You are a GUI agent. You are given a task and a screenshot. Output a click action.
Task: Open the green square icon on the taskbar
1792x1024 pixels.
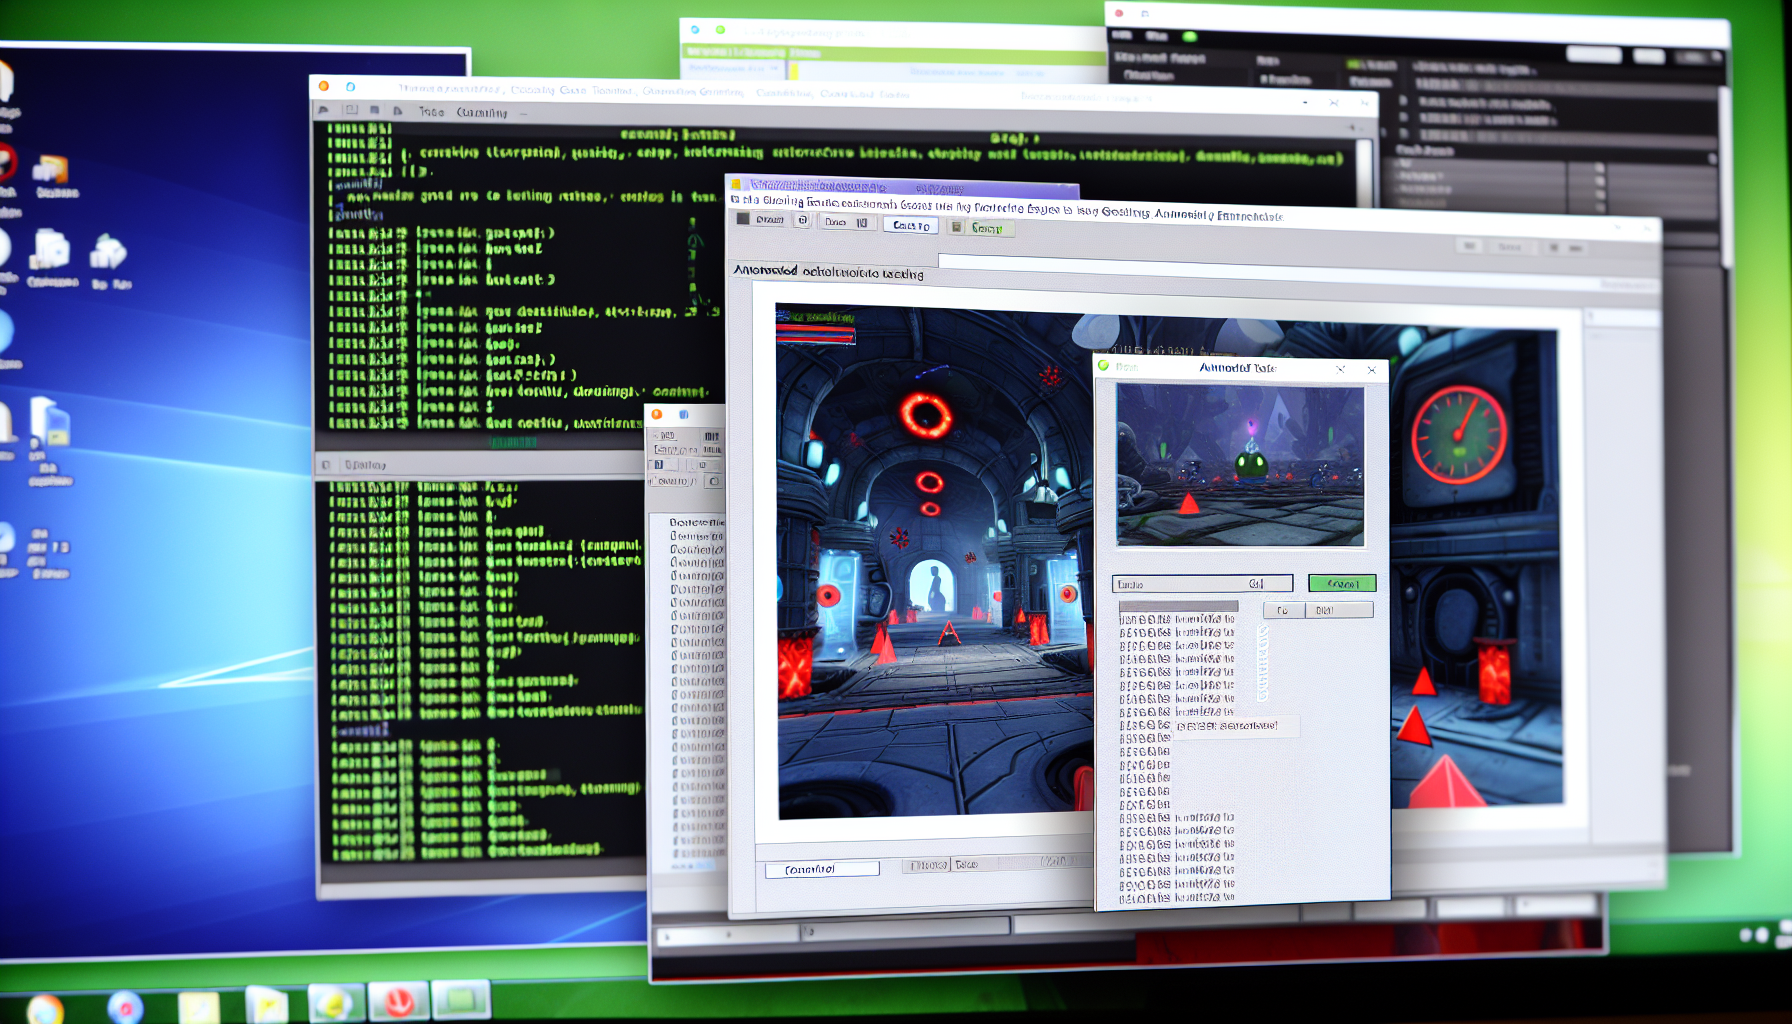point(461,998)
